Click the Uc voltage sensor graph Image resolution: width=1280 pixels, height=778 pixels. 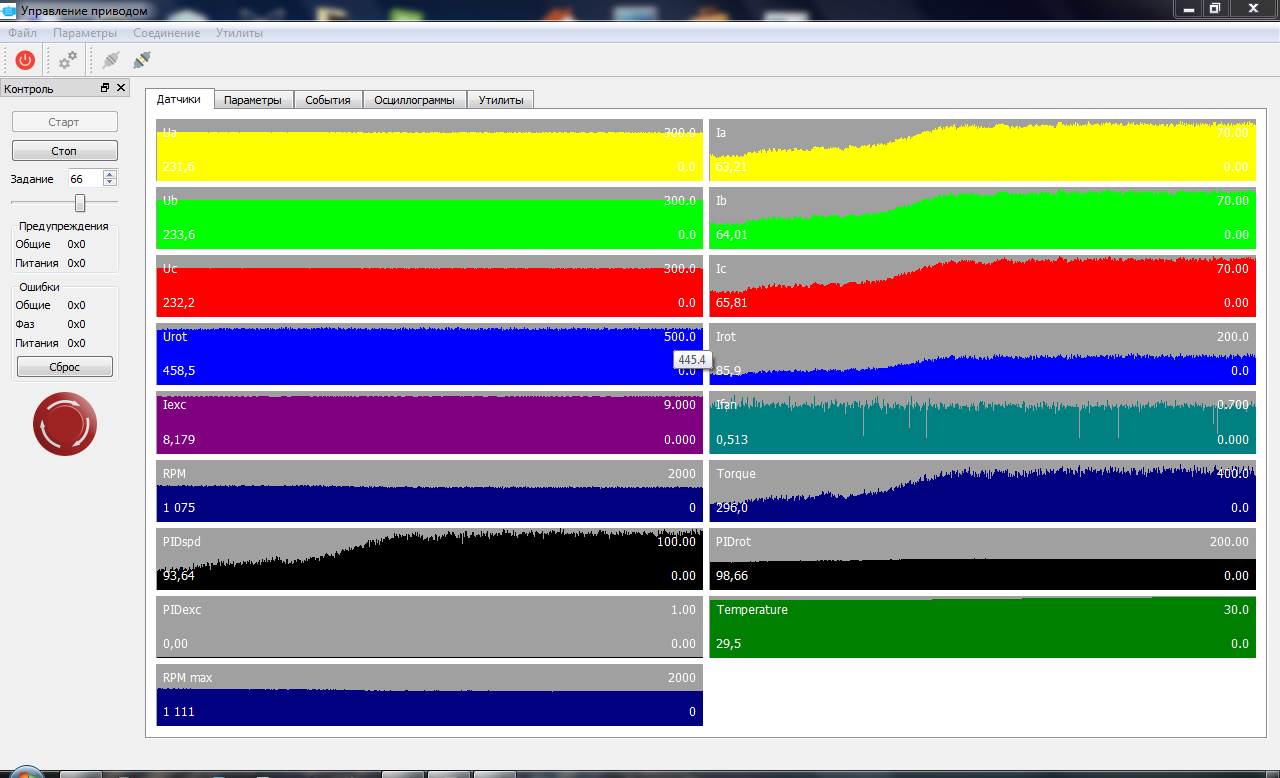coord(429,286)
